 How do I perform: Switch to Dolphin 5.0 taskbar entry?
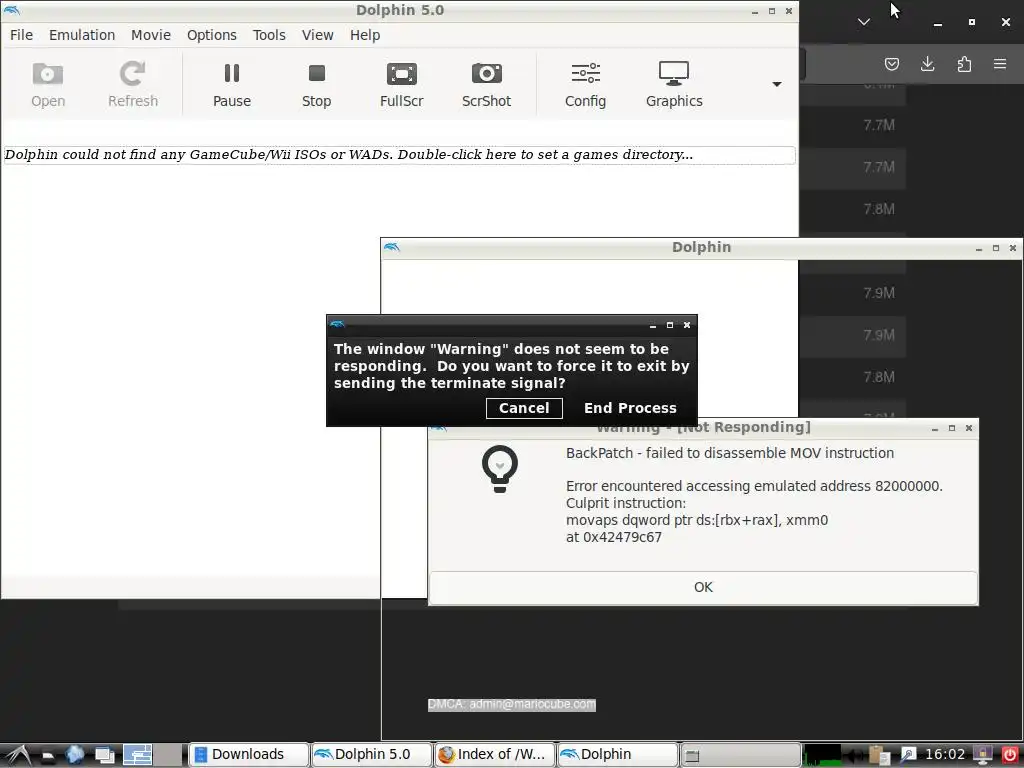coord(372,754)
